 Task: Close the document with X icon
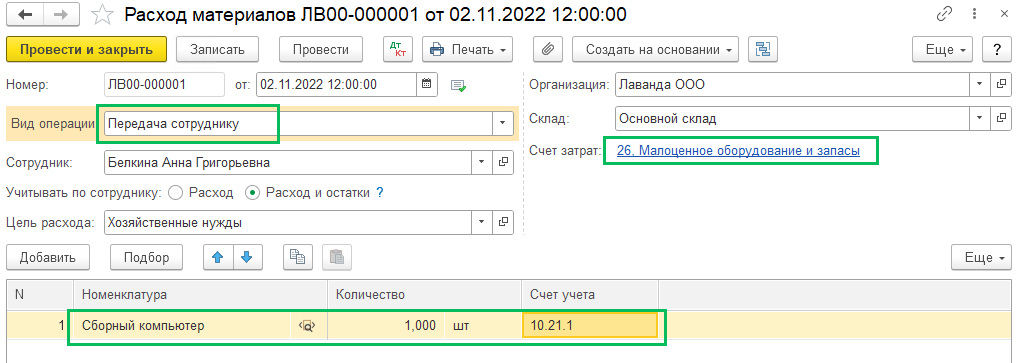click(x=1004, y=14)
